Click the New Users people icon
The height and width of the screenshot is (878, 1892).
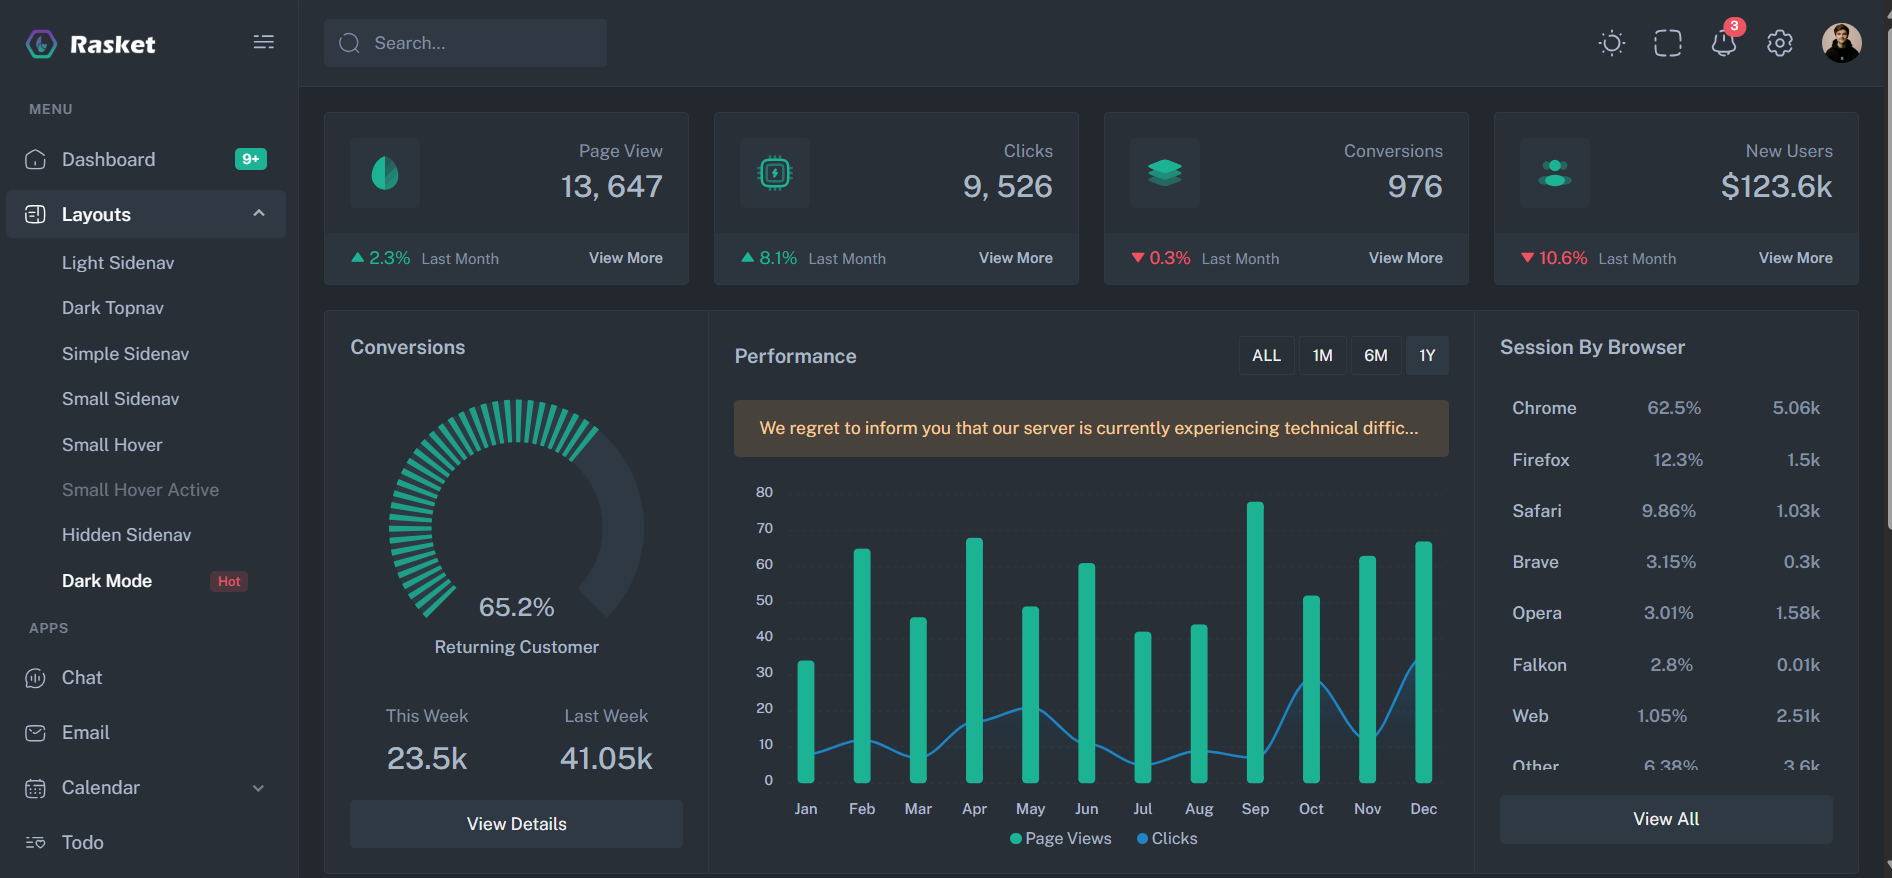pyautogui.click(x=1555, y=173)
